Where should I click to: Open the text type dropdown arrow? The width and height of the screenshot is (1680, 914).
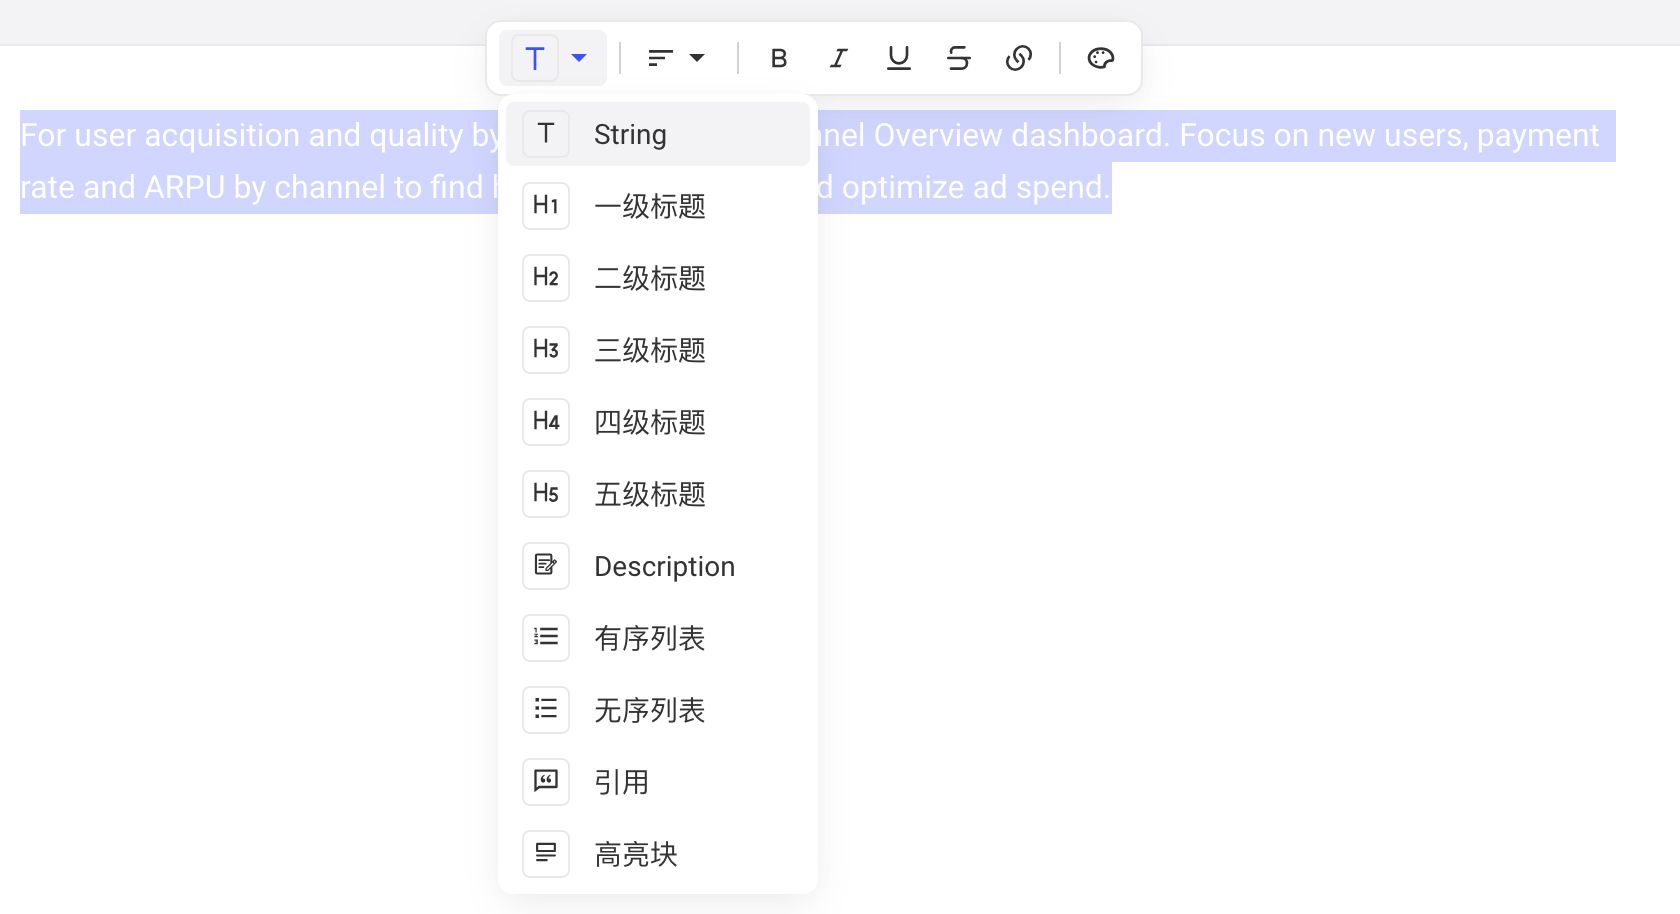pyautogui.click(x=579, y=58)
